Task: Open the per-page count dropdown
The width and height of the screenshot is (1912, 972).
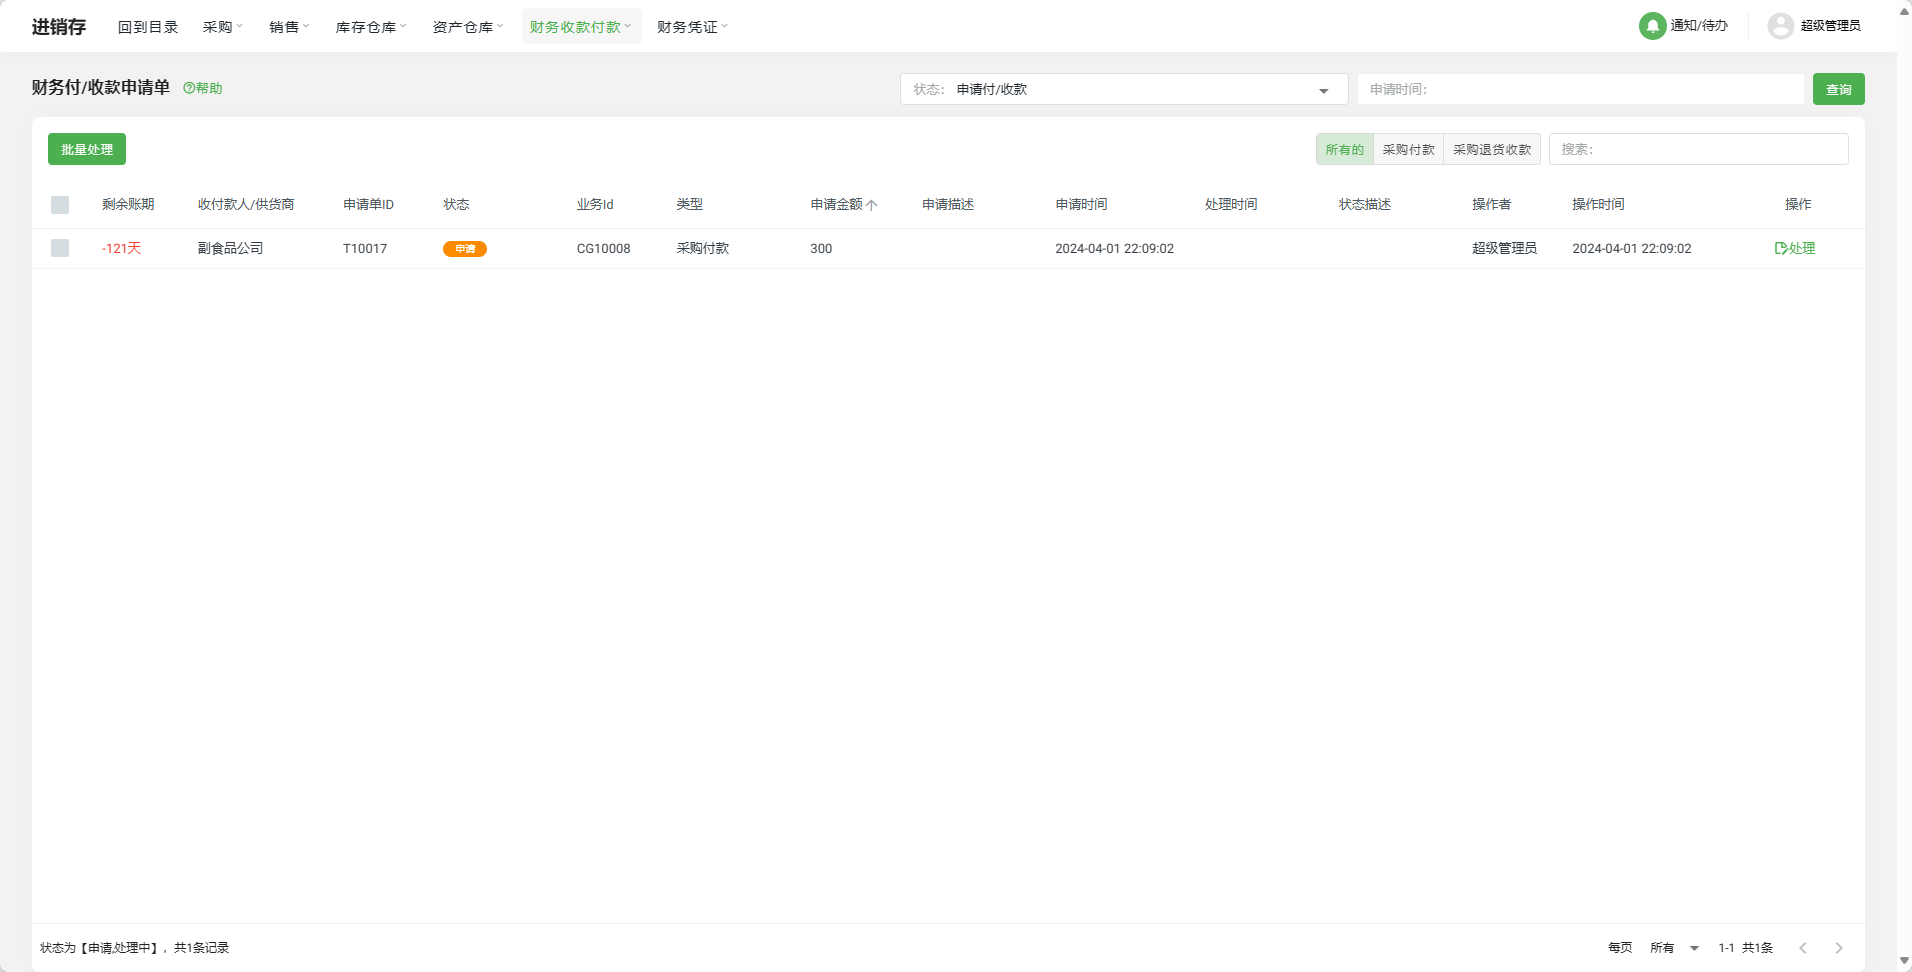Action: [x=1694, y=948]
